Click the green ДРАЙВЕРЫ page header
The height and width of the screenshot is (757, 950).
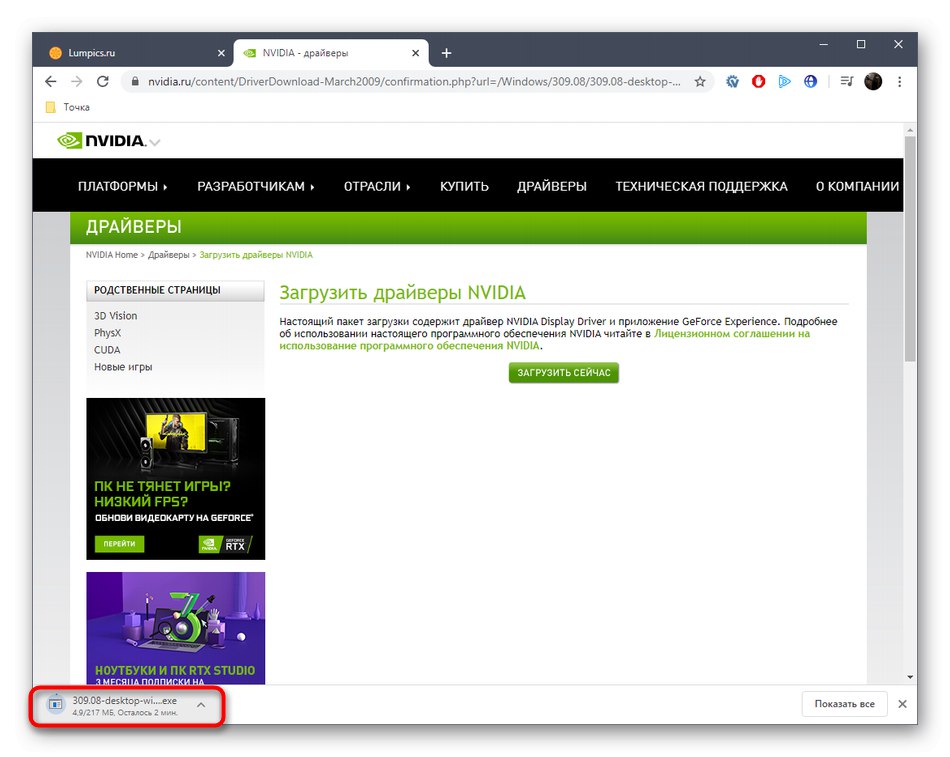(x=468, y=227)
